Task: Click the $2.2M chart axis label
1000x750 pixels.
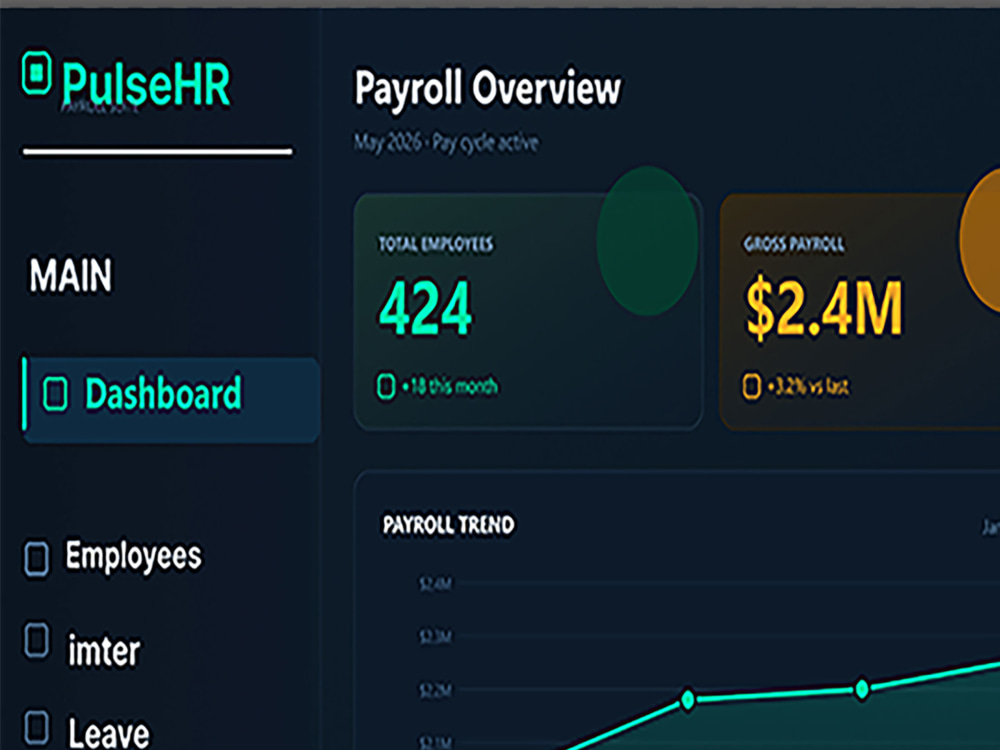Action: [436, 689]
